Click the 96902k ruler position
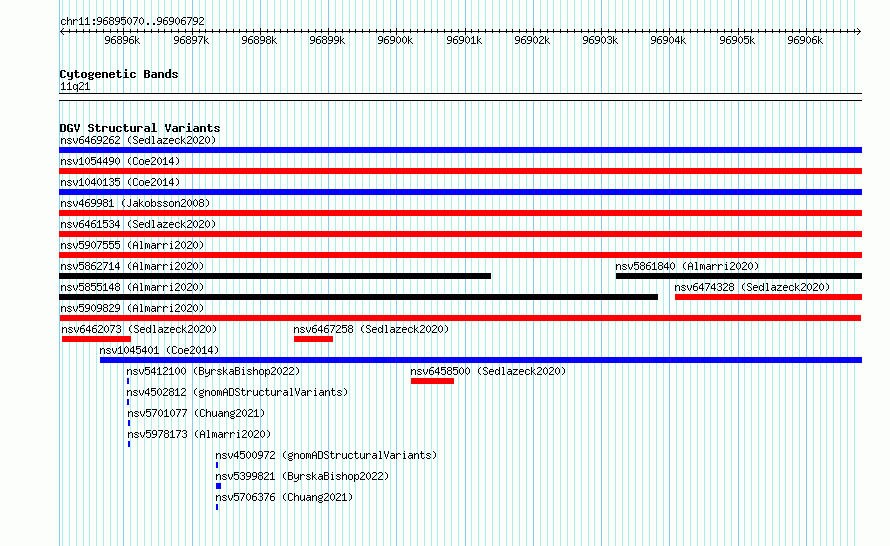The height and width of the screenshot is (546, 890). [x=532, y=40]
